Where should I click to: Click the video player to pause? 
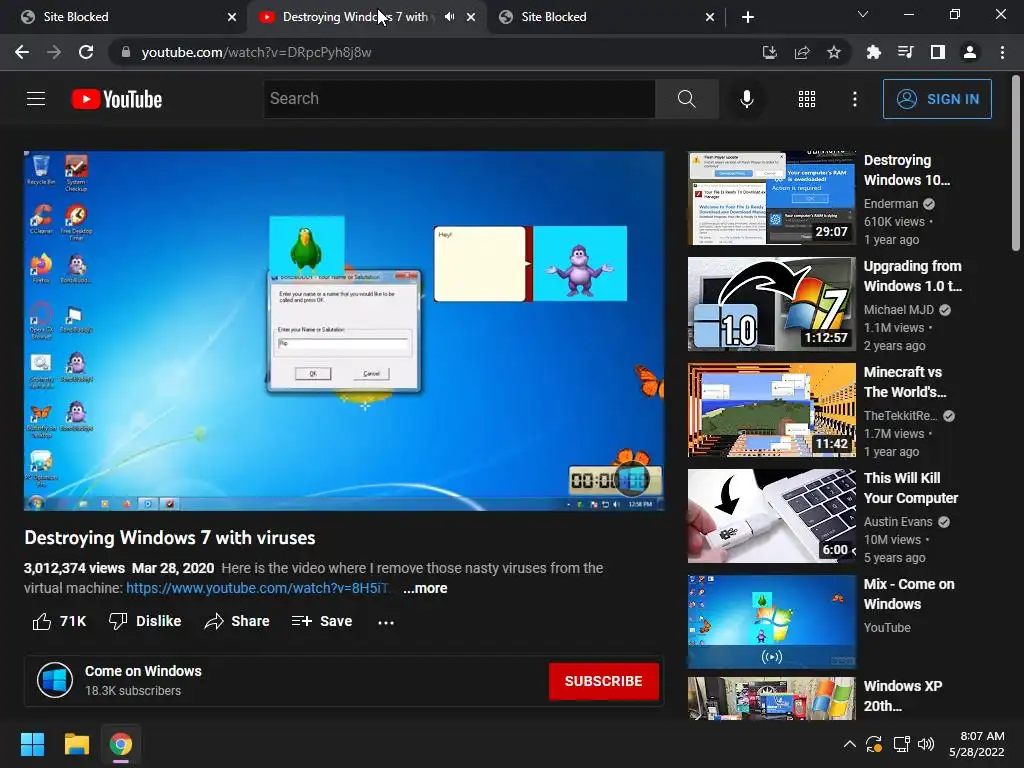coord(344,330)
